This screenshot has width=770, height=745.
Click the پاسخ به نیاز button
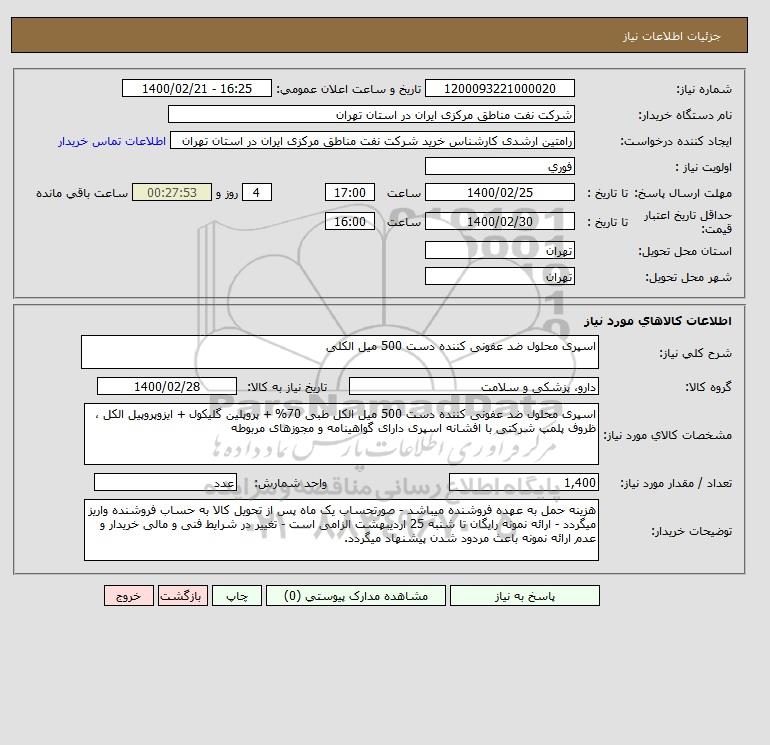(x=524, y=596)
